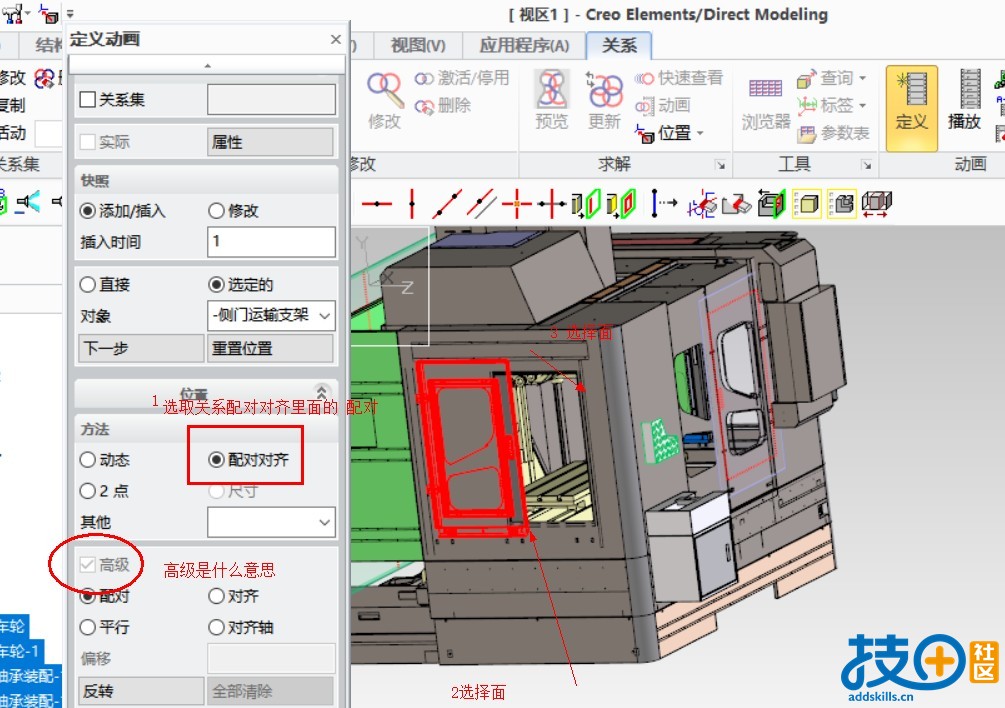Click the yellow-bordered solid cube icon
1005x708 pixels.
(x=807, y=204)
